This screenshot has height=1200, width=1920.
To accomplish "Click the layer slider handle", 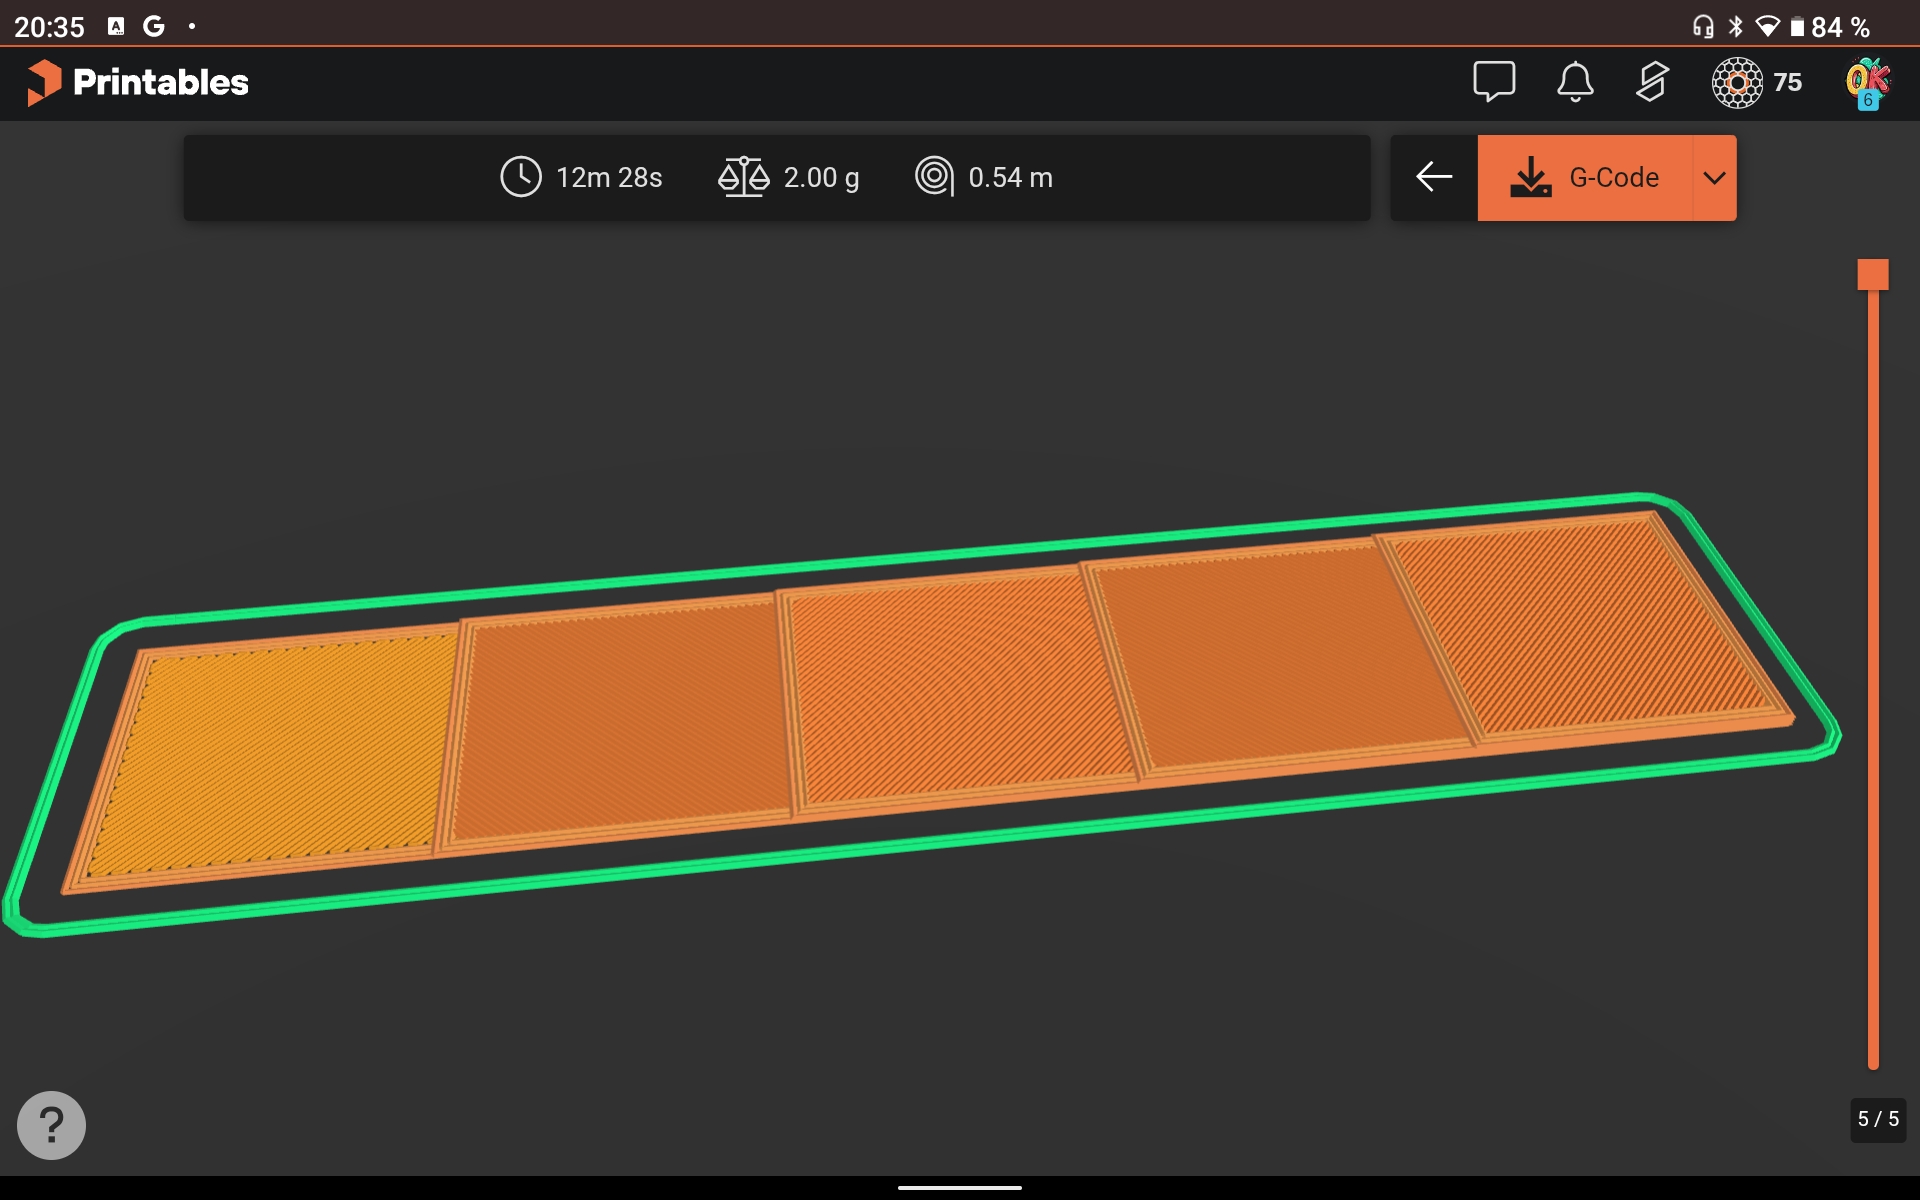I will 1873,275.
